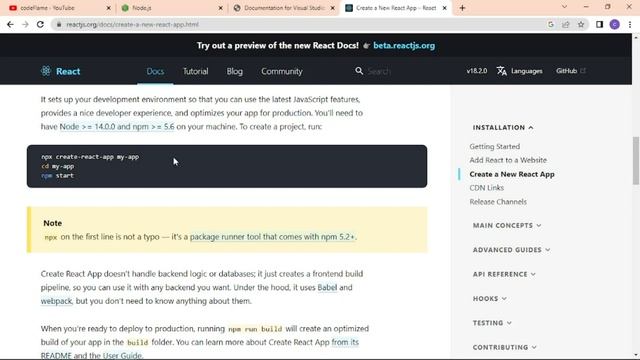The width and height of the screenshot is (640, 360).
Task: Click the Languages translate icon
Action: (x=502, y=71)
